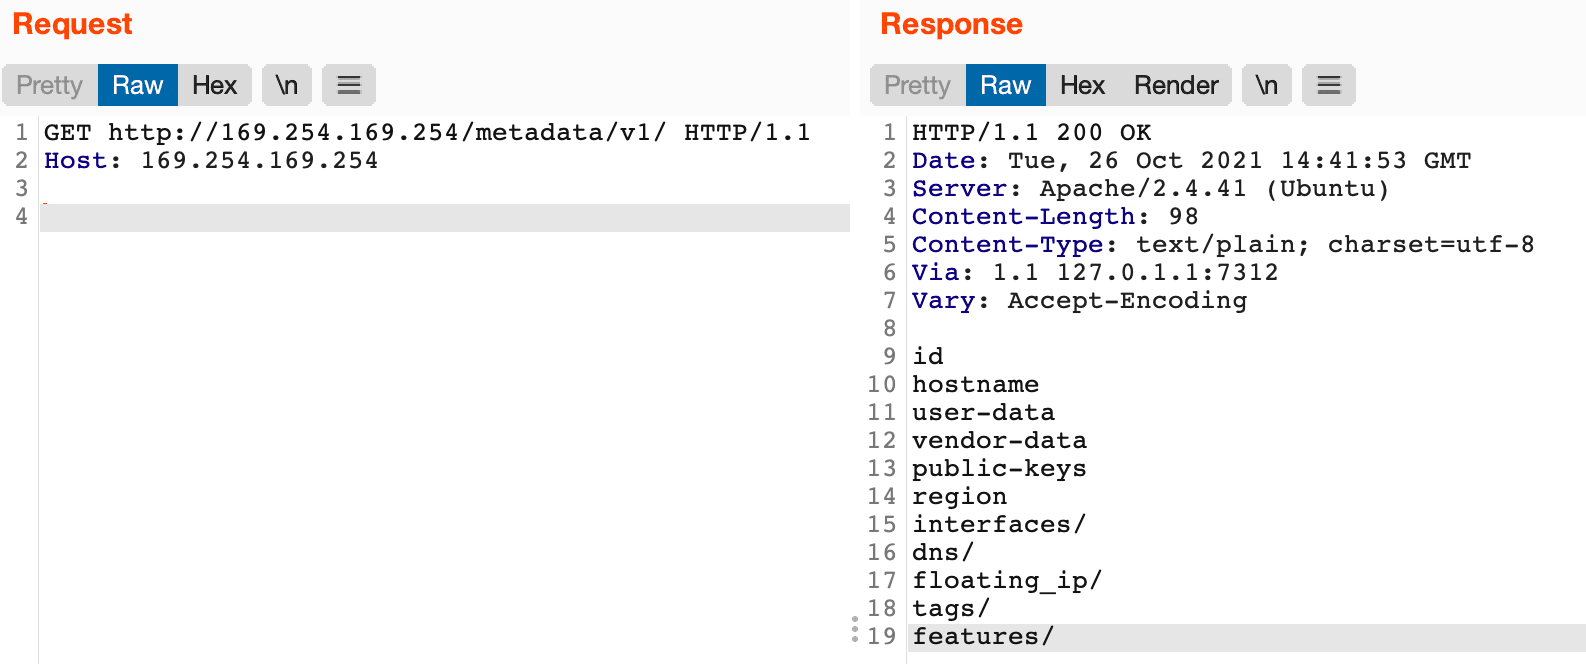Open the Response panel hamburger menu
The height and width of the screenshot is (664, 1586).
coord(1328,85)
